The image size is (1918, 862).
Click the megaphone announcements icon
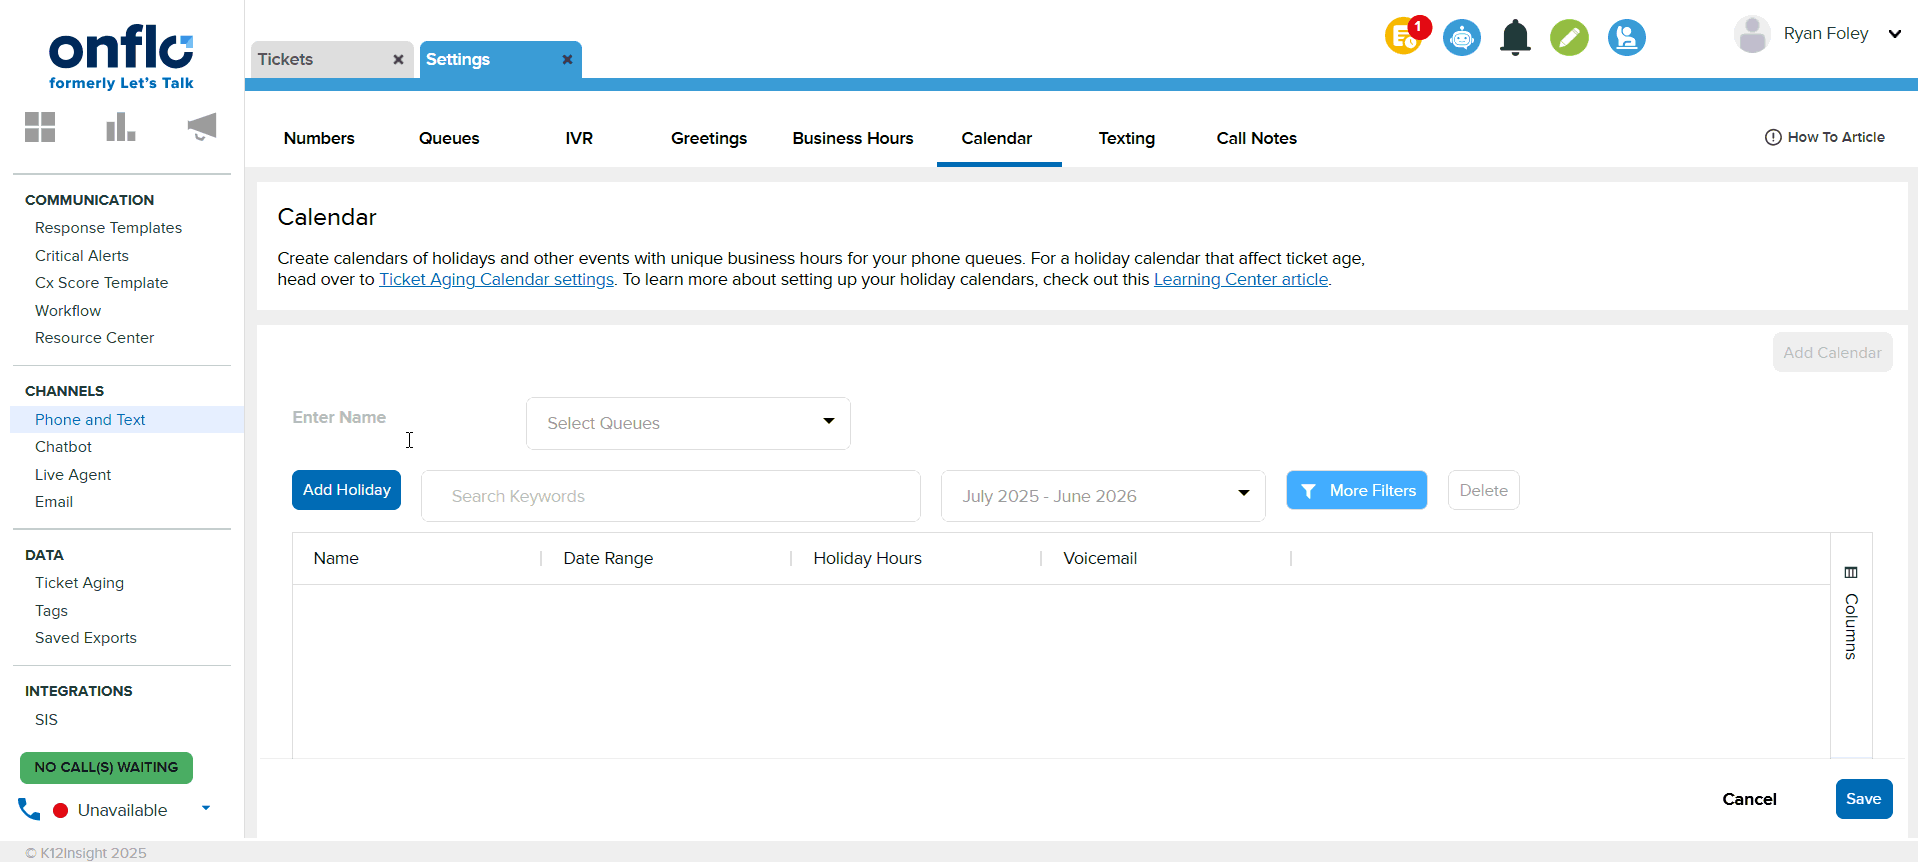click(201, 127)
